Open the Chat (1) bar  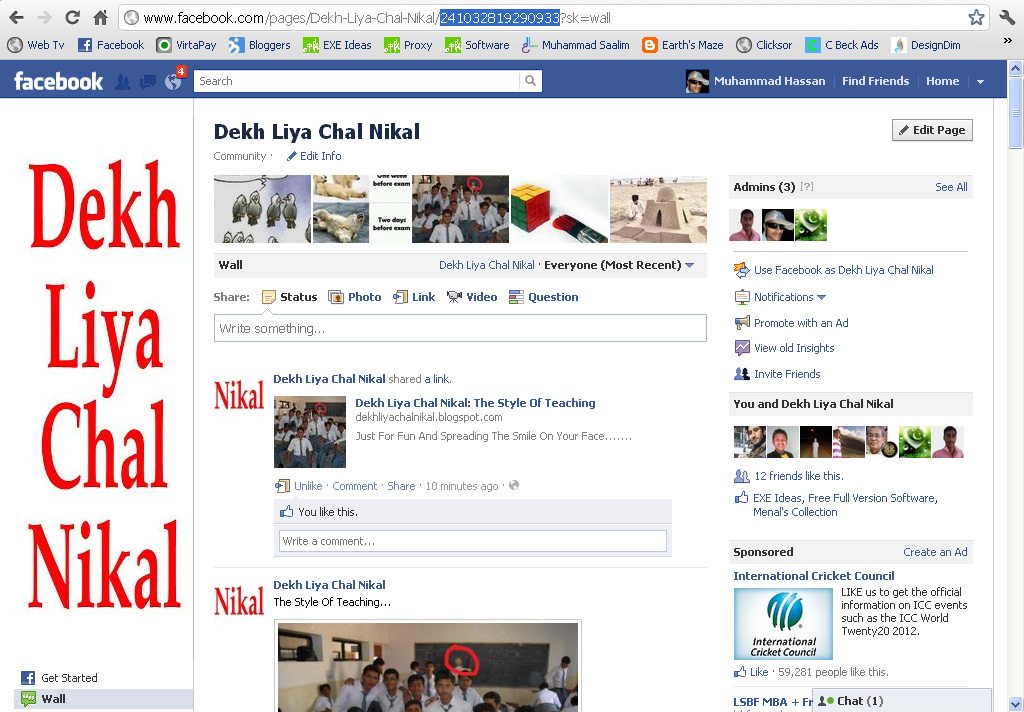tap(901, 700)
